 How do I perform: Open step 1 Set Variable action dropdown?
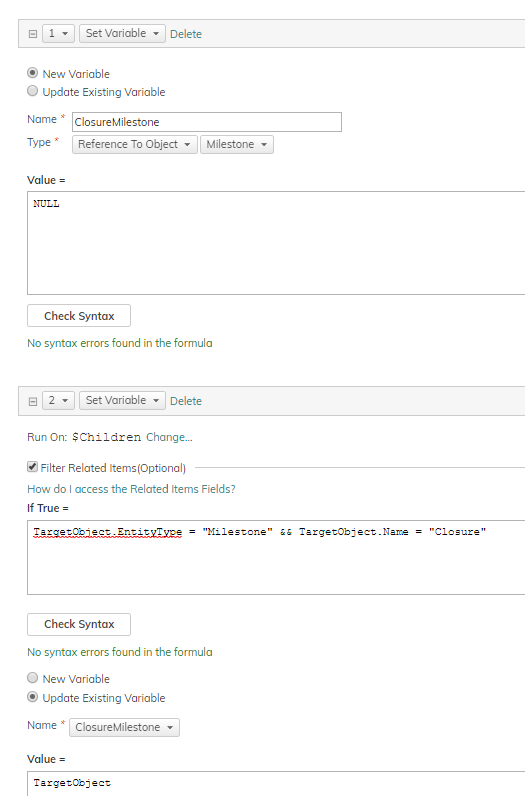pyautogui.click(x=122, y=34)
